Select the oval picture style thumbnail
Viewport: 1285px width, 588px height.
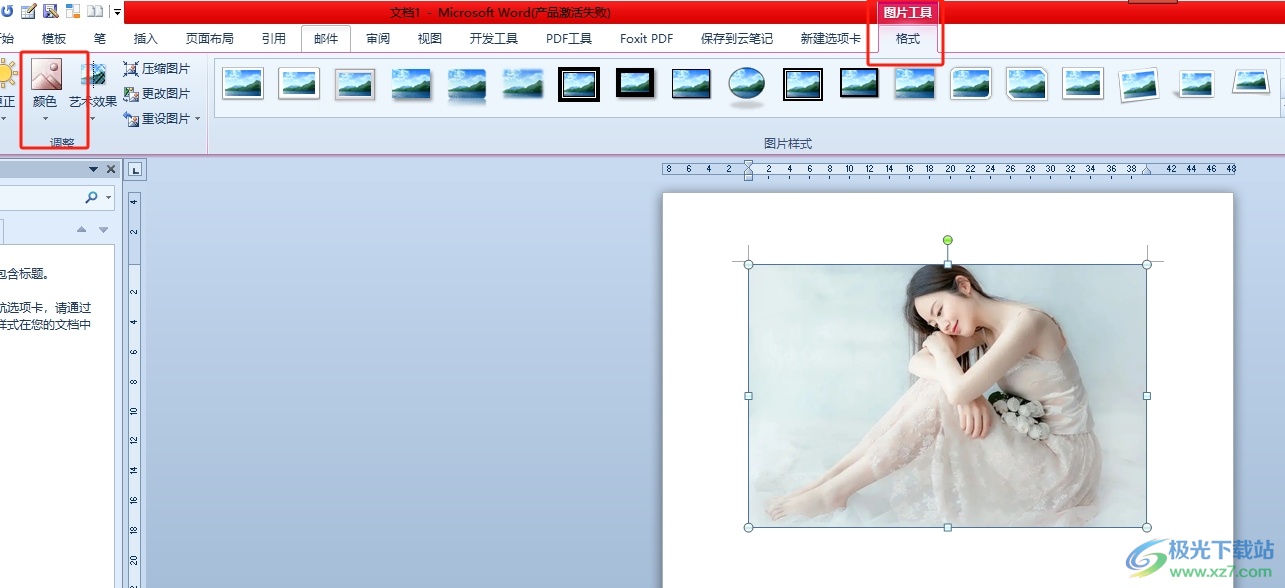(x=747, y=85)
